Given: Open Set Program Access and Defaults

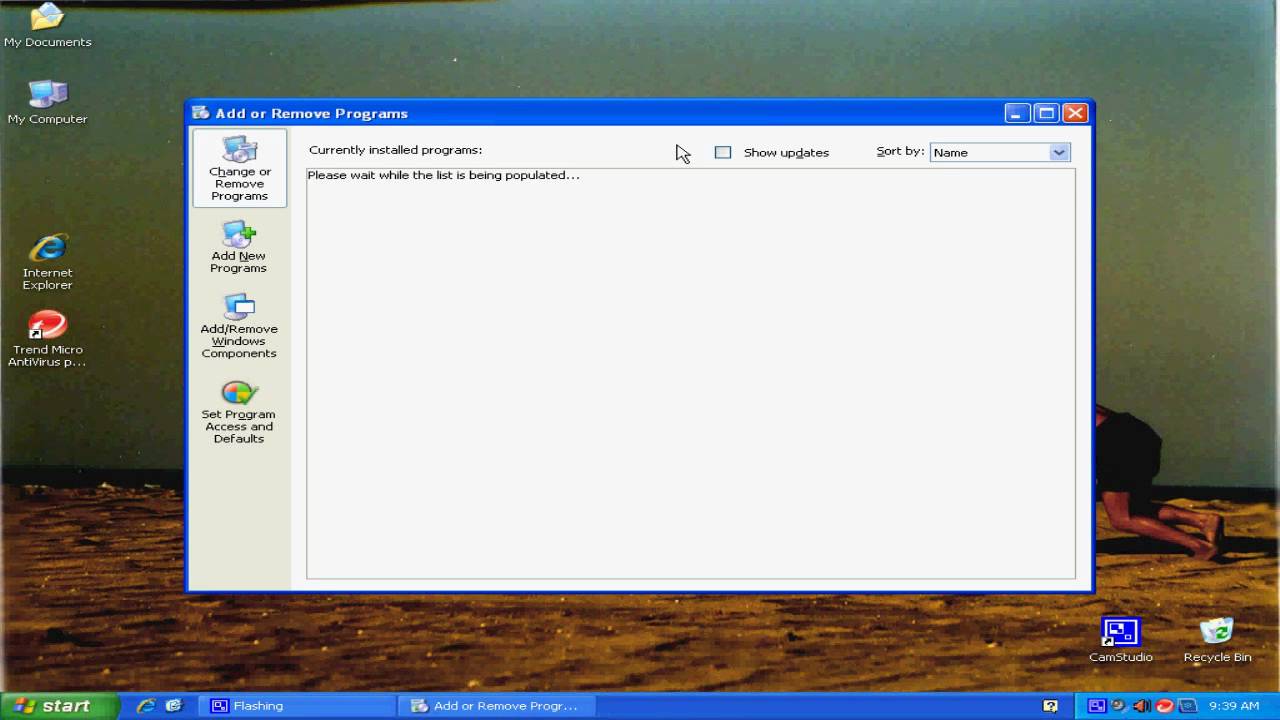Looking at the screenshot, I should pyautogui.click(x=238, y=411).
